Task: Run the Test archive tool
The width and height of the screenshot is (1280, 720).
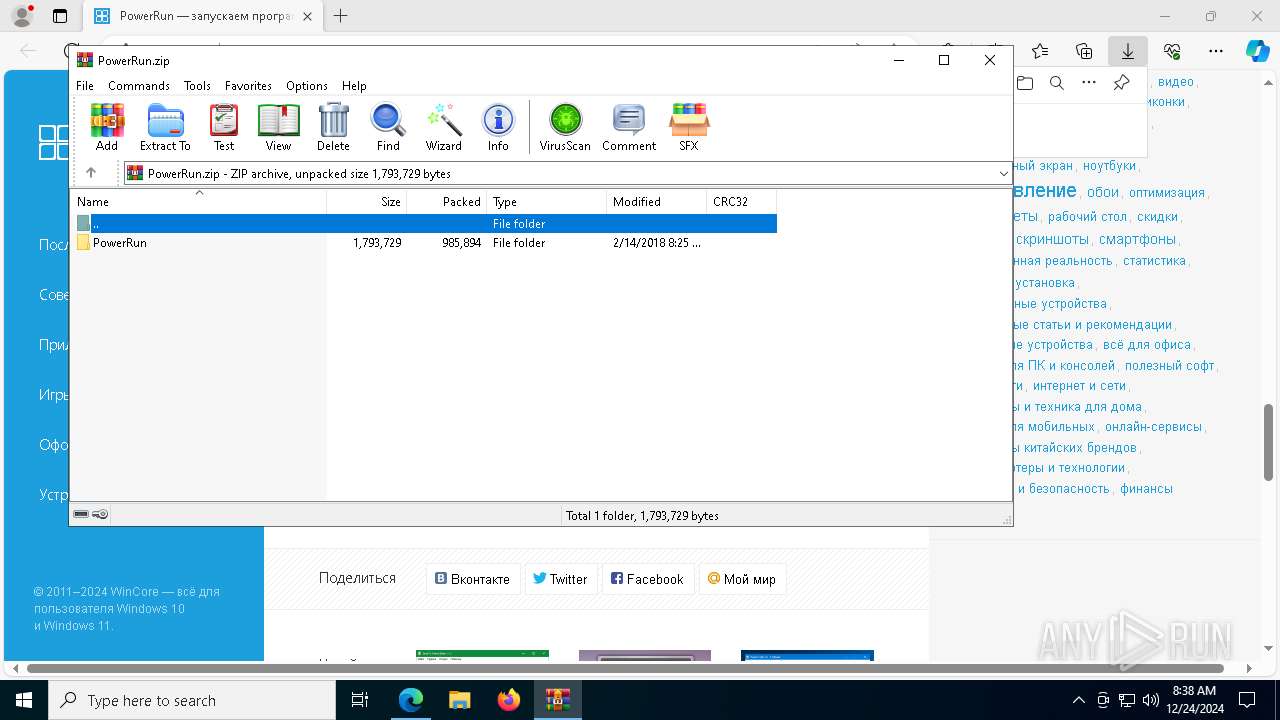Action: pyautogui.click(x=224, y=127)
